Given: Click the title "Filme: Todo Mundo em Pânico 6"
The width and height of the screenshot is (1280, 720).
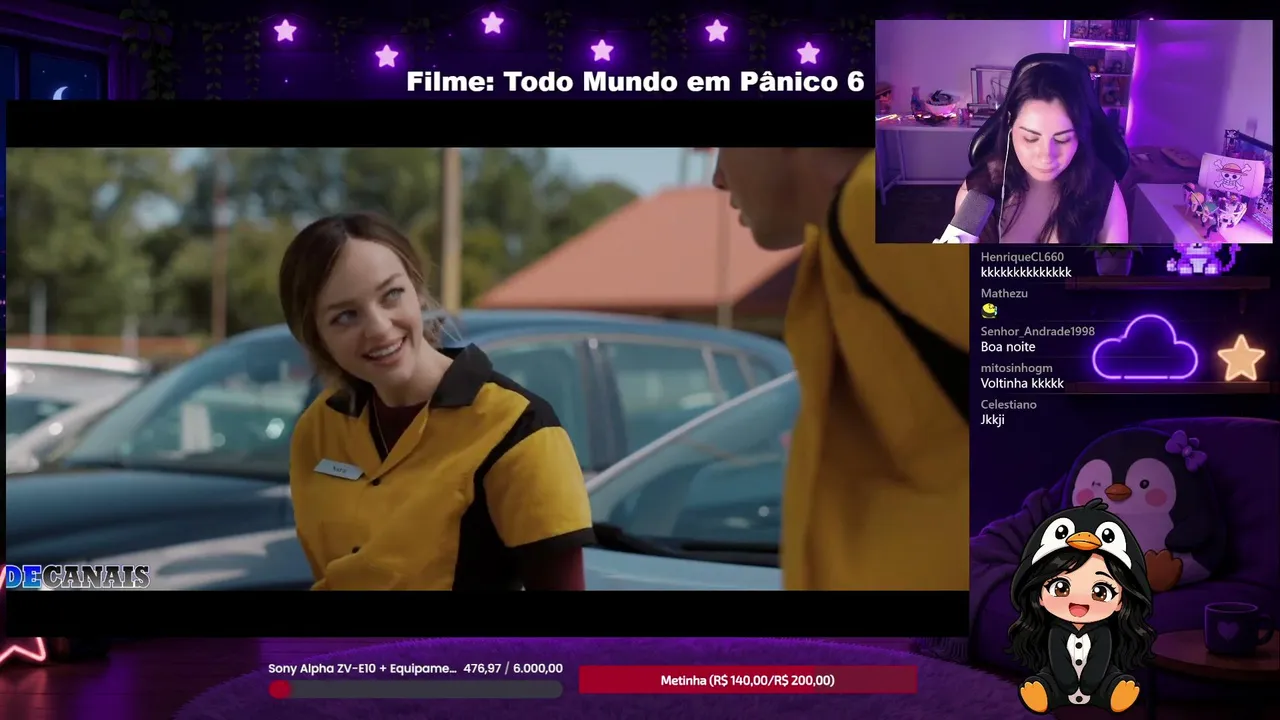Looking at the screenshot, I should 635,82.
